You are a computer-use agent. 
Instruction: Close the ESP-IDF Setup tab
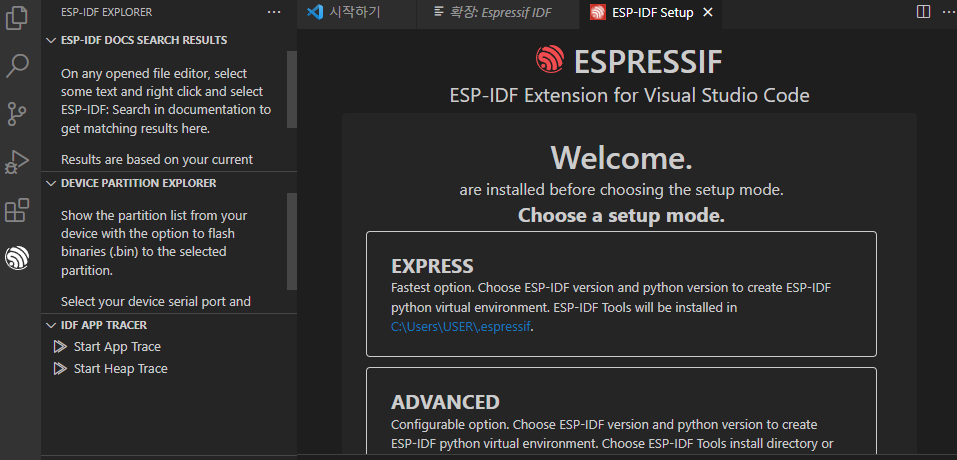[708, 13]
